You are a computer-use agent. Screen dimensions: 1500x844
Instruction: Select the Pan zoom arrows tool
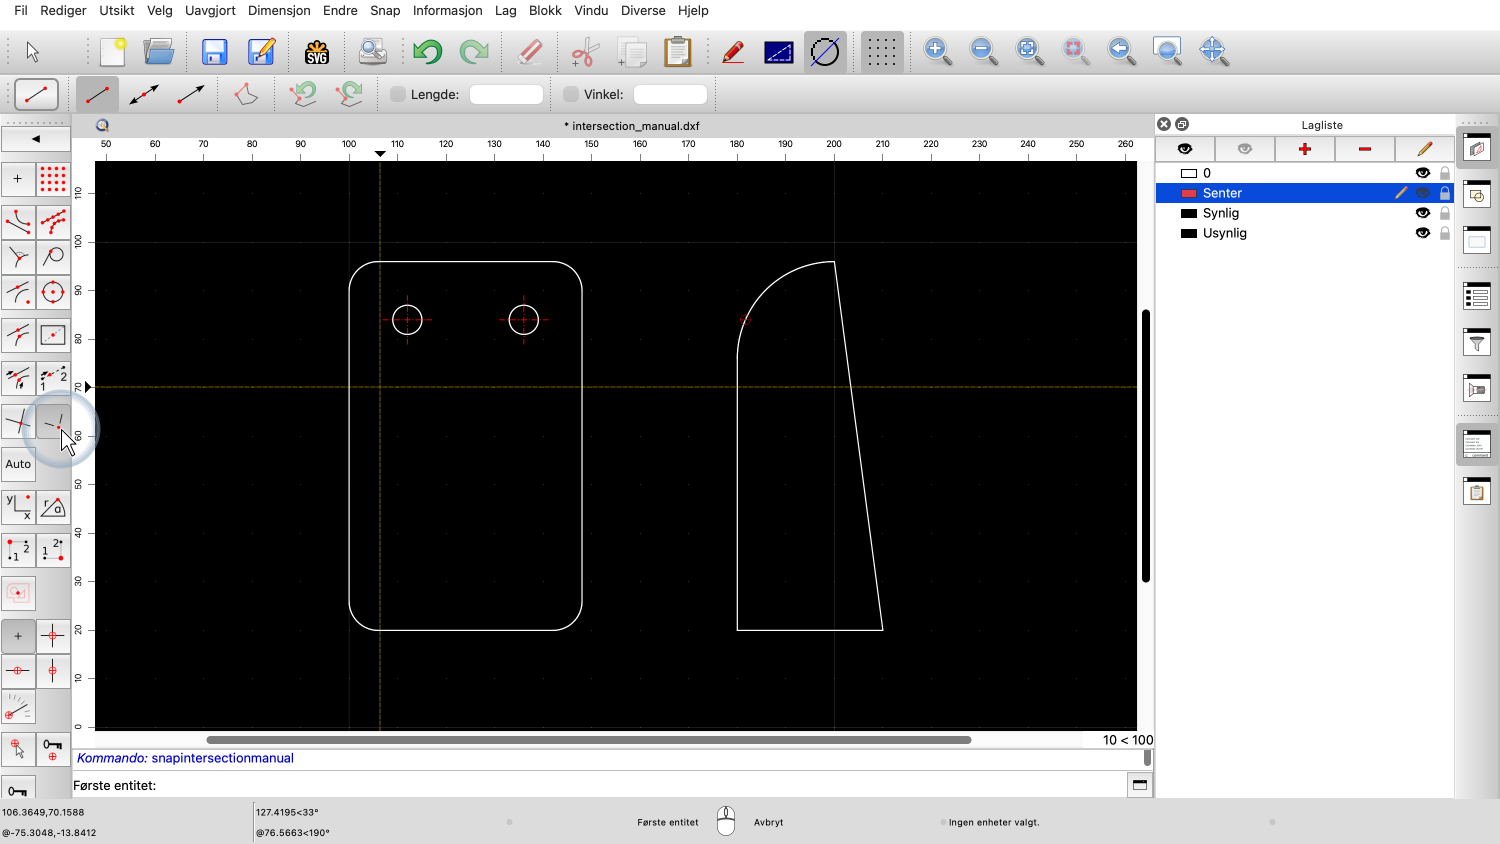(1213, 51)
